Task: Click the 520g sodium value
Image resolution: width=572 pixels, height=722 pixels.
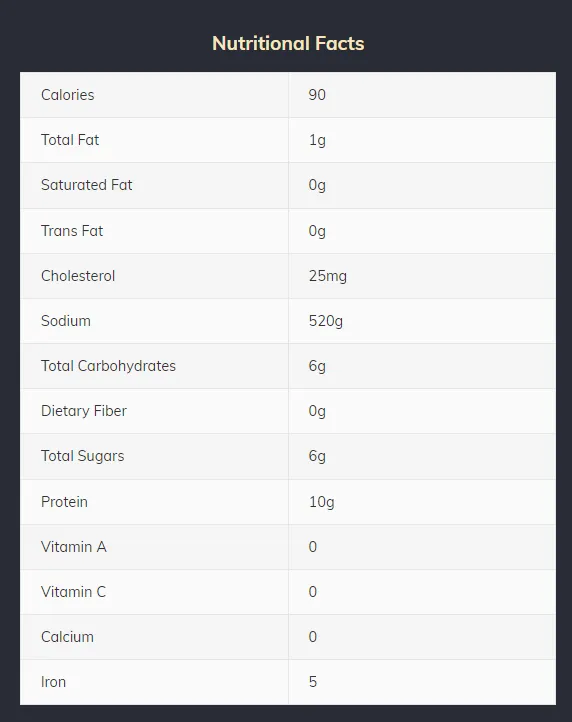Action: point(326,321)
